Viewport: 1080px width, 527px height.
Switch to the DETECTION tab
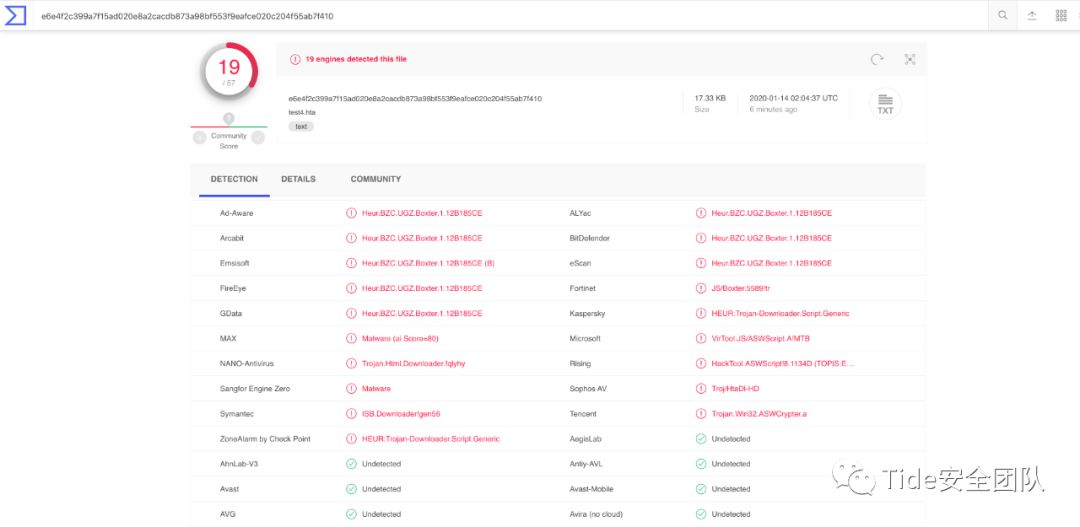(234, 179)
